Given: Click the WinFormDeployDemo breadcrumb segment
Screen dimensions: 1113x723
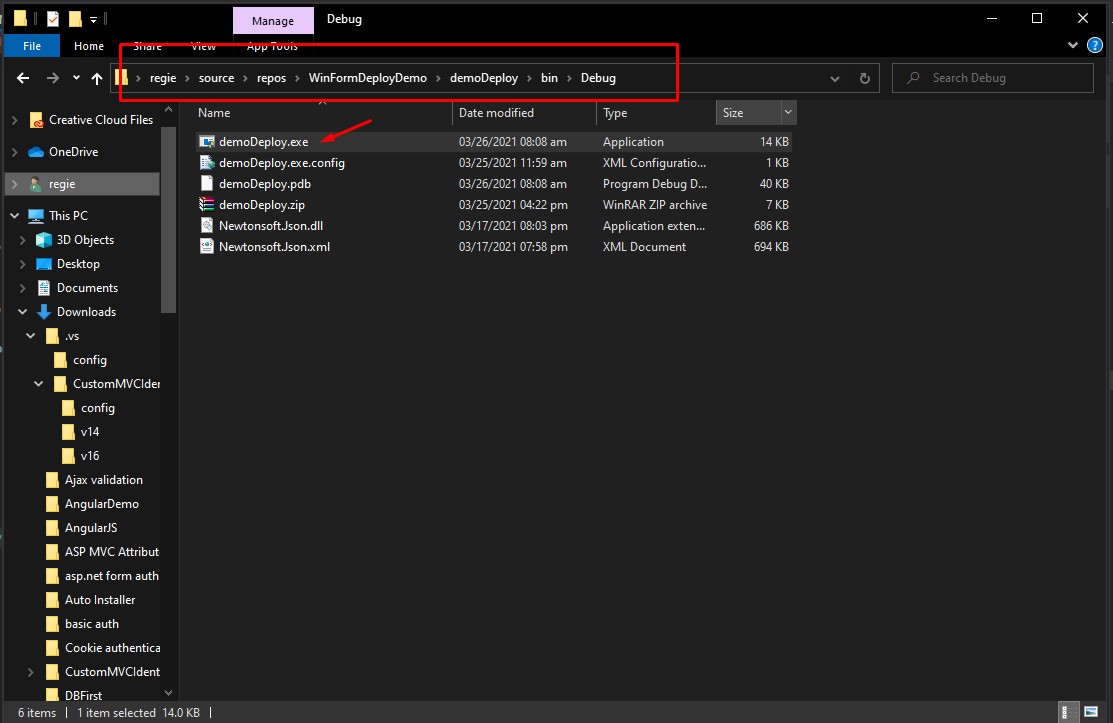Looking at the screenshot, I should click(367, 78).
